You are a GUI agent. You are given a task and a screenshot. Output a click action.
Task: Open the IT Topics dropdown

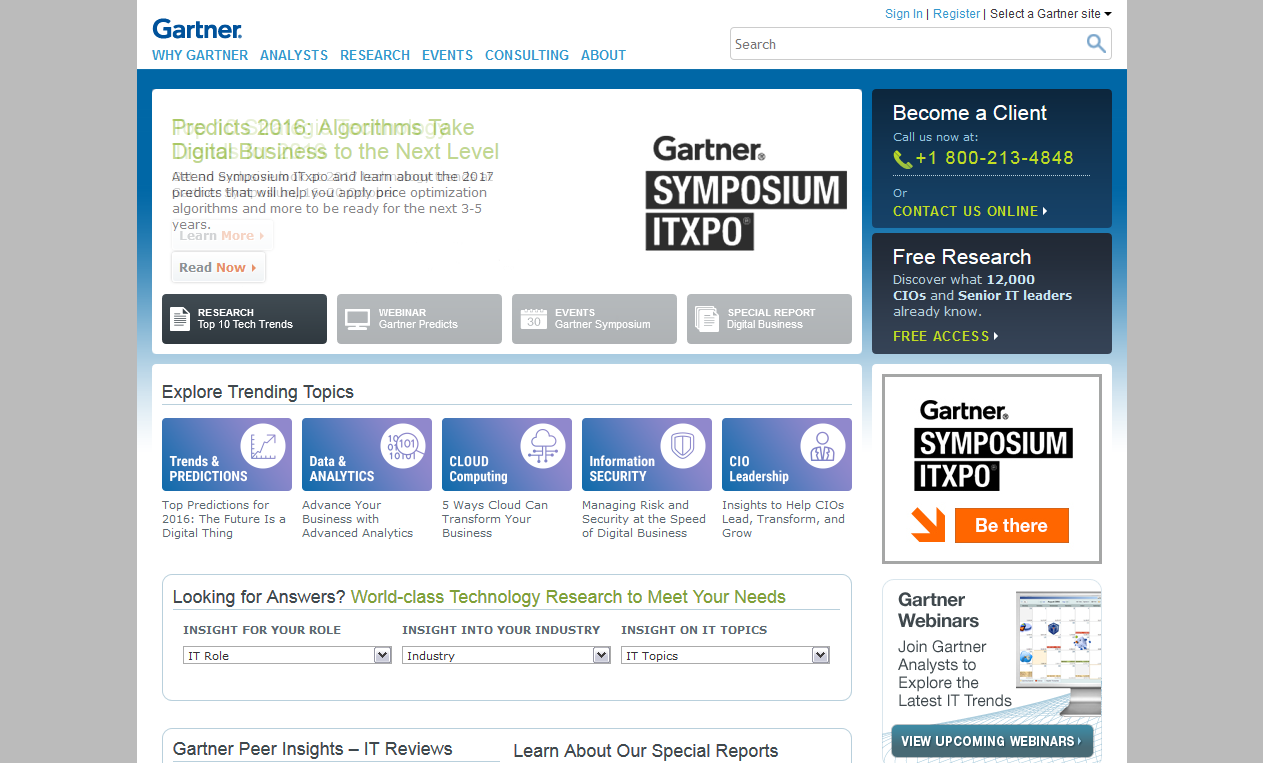click(x=725, y=655)
